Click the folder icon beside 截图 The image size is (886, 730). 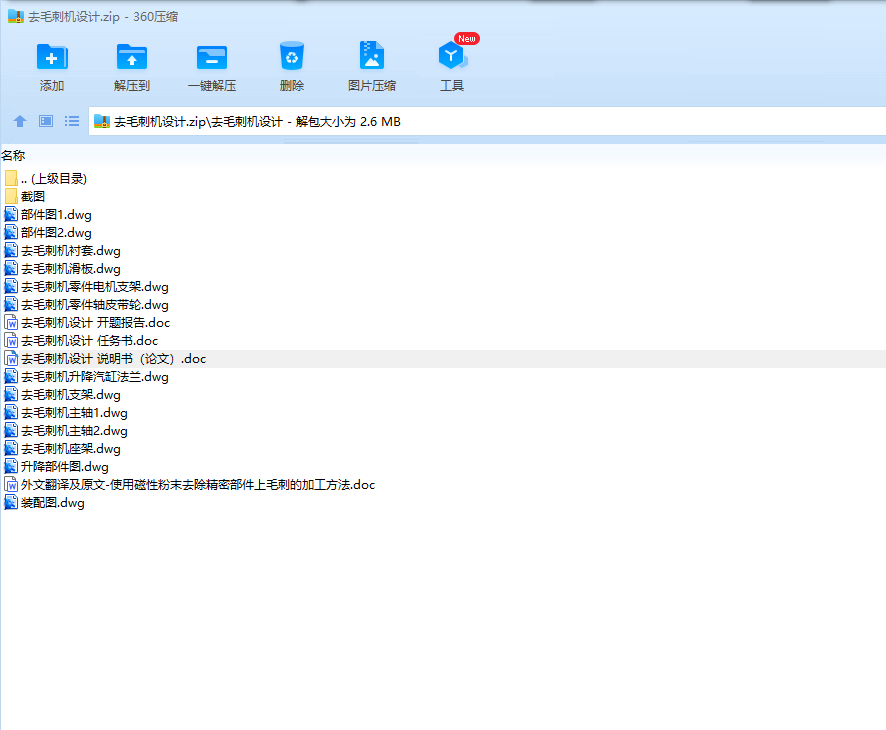coord(11,196)
